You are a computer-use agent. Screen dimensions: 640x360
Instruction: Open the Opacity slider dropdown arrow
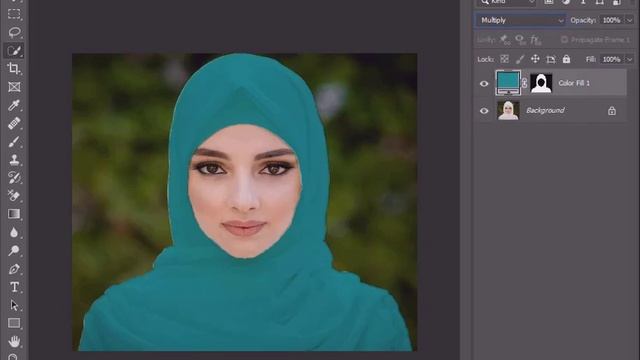click(x=630, y=20)
